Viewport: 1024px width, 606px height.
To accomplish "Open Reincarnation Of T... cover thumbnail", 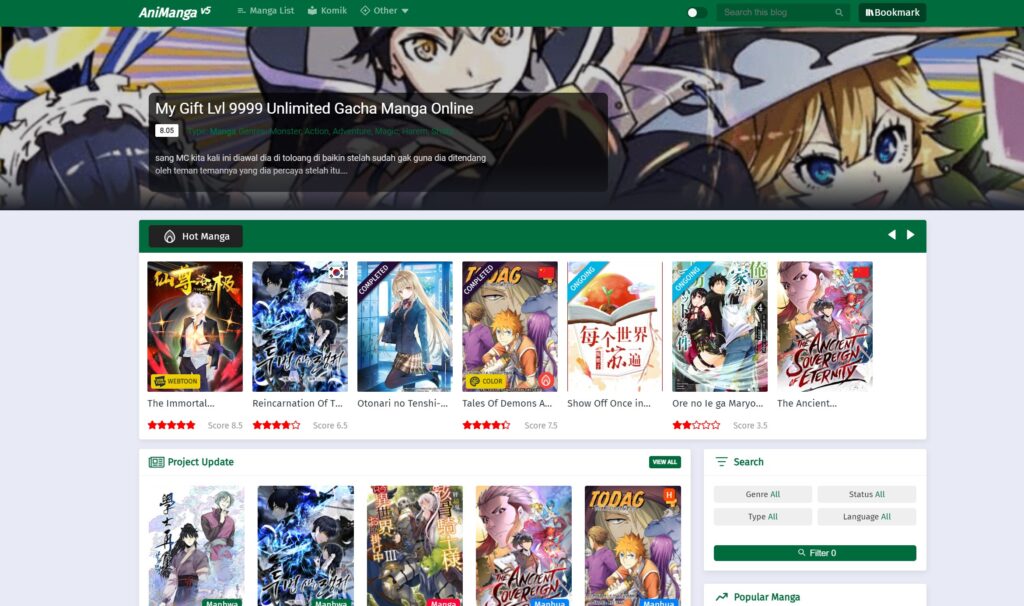I will coord(300,327).
